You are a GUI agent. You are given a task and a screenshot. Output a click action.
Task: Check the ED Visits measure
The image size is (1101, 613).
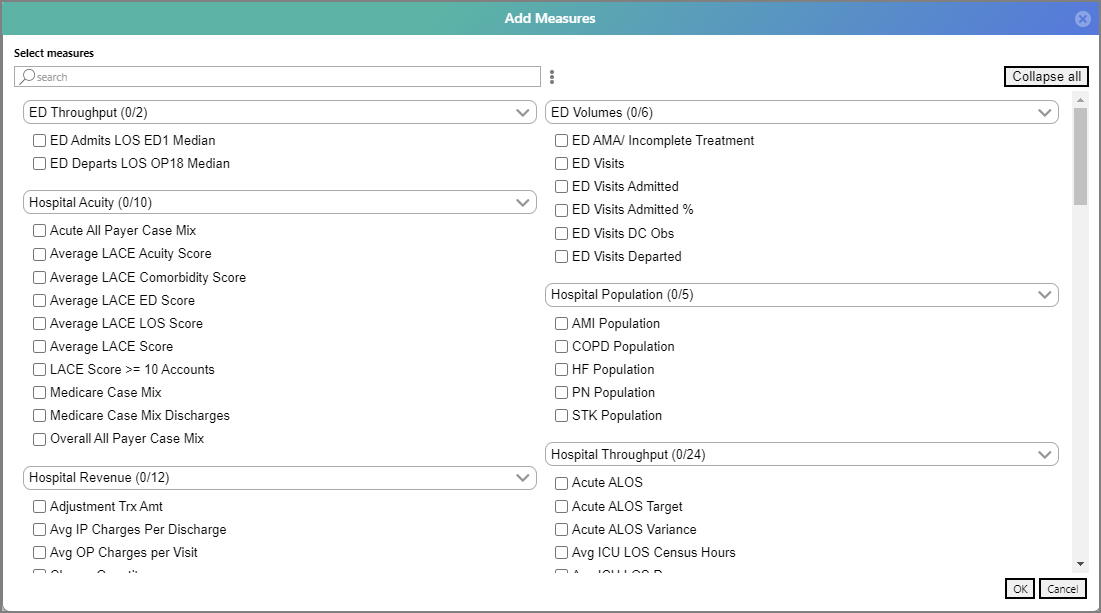561,163
